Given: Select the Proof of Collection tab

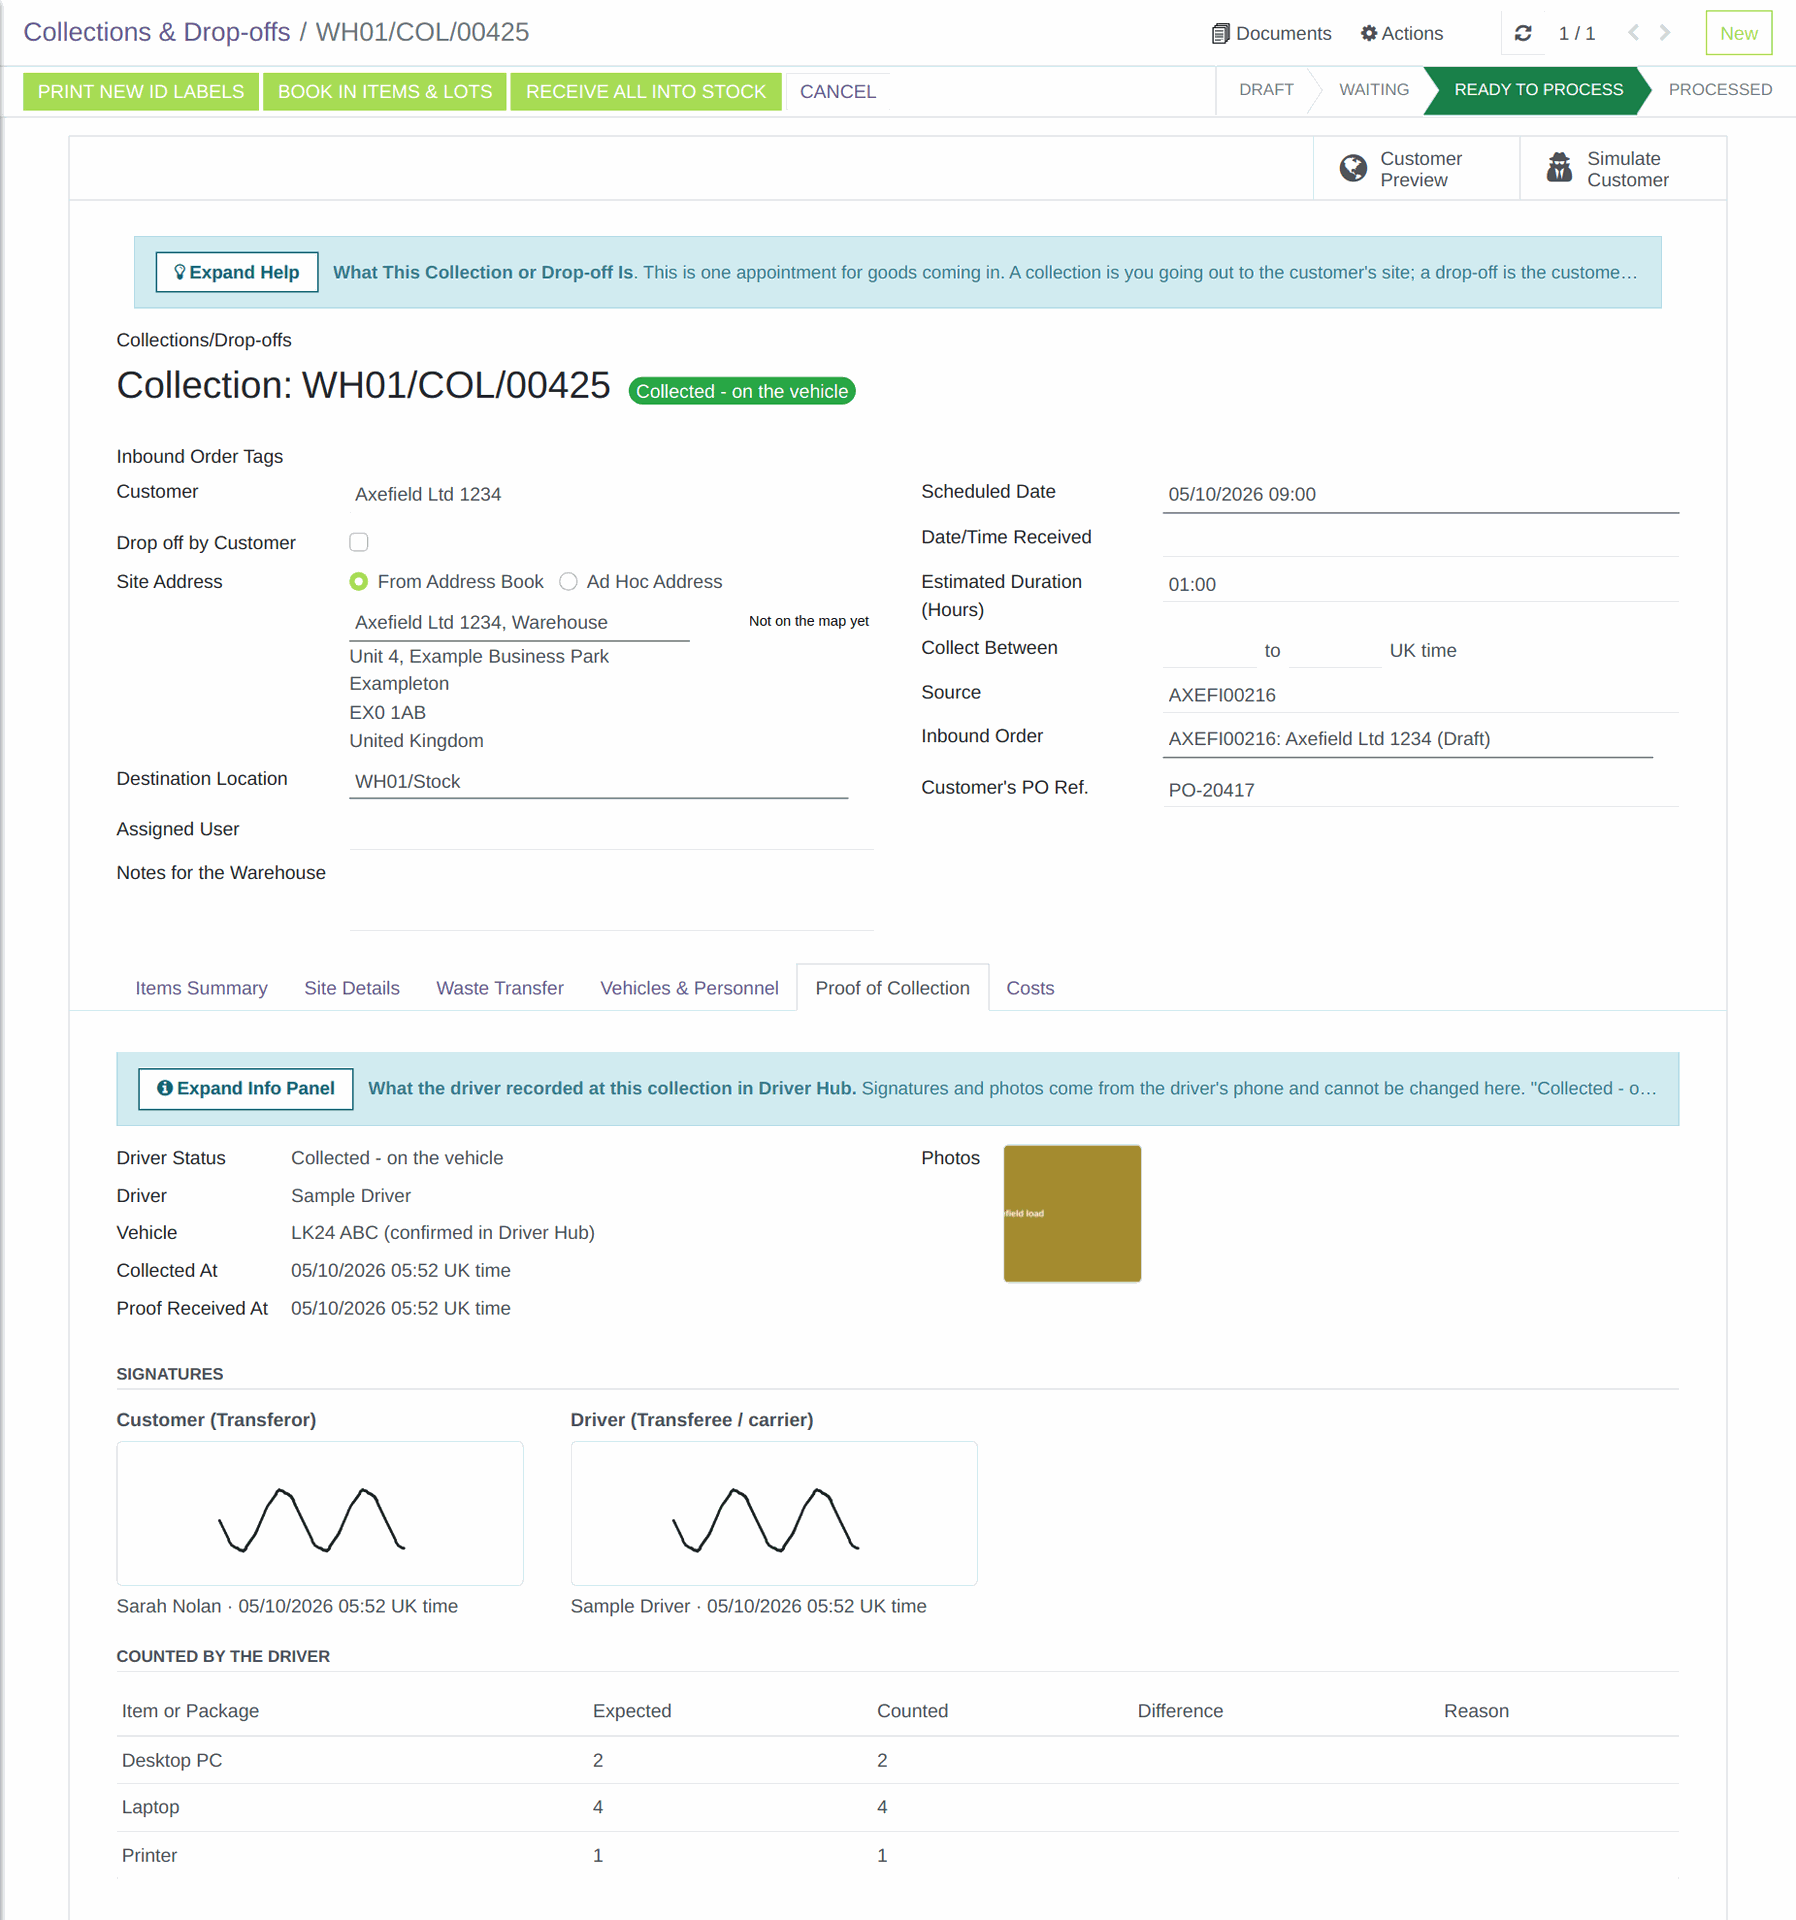Looking at the screenshot, I should pos(892,988).
